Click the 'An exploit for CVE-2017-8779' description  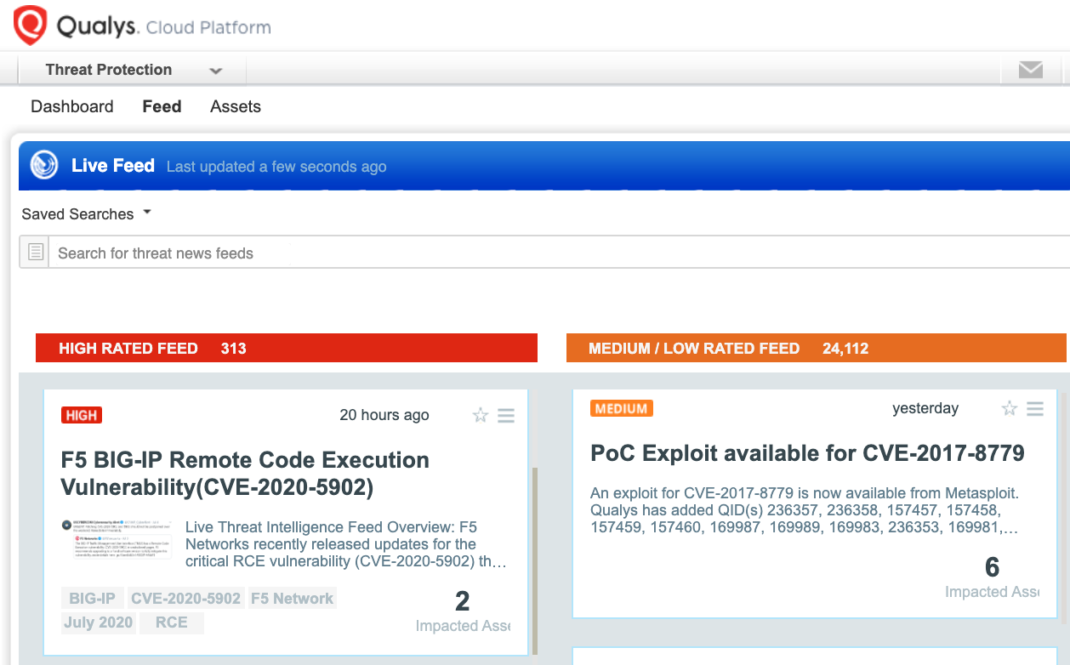805,510
